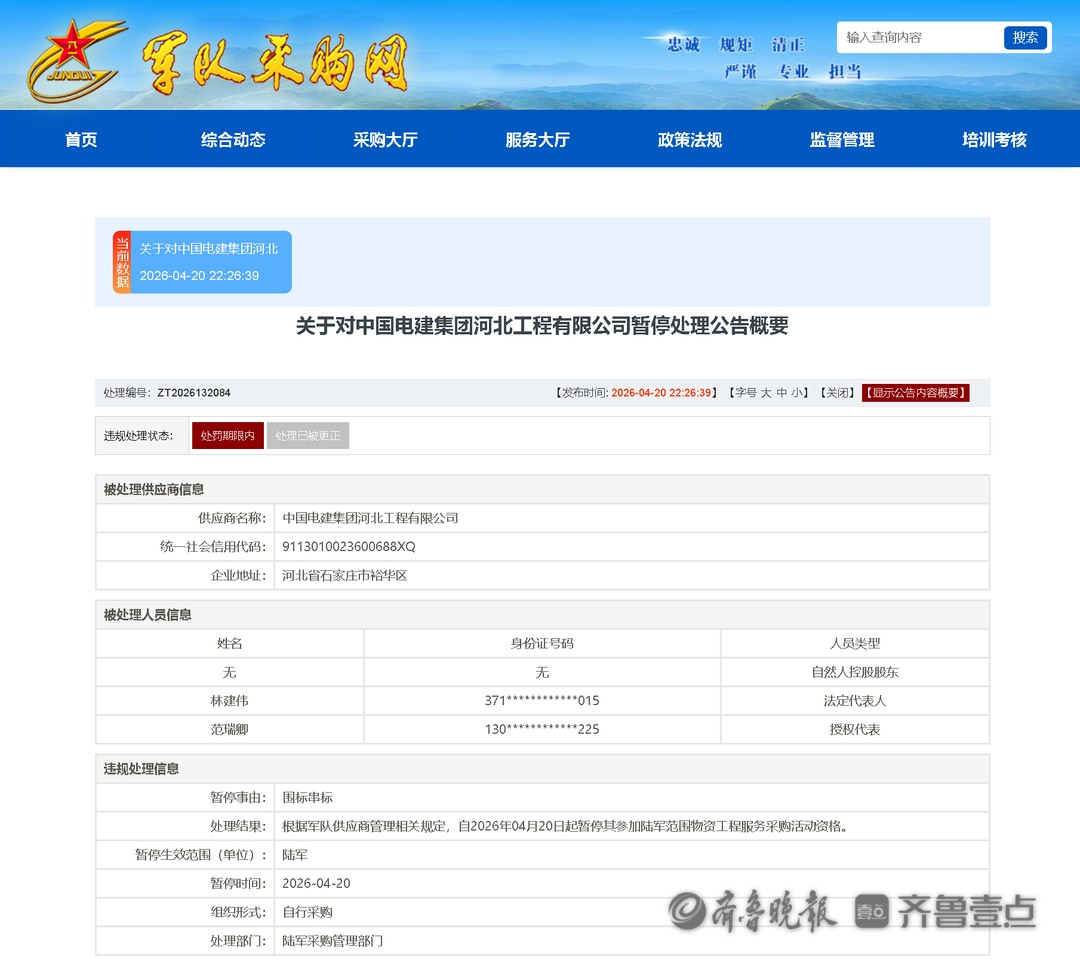Open the 首页 navigation menu item
This screenshot has height=978, width=1080.
(81, 140)
